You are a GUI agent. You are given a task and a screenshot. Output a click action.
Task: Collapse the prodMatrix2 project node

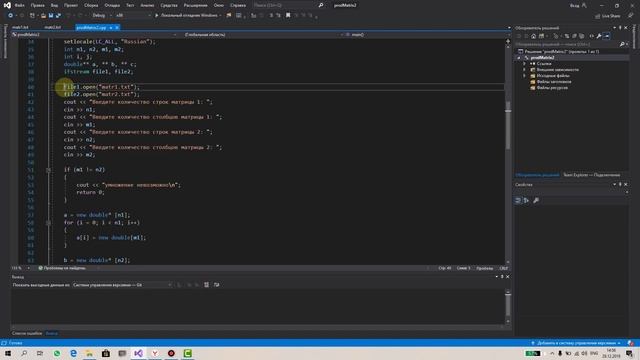[x=519, y=58]
